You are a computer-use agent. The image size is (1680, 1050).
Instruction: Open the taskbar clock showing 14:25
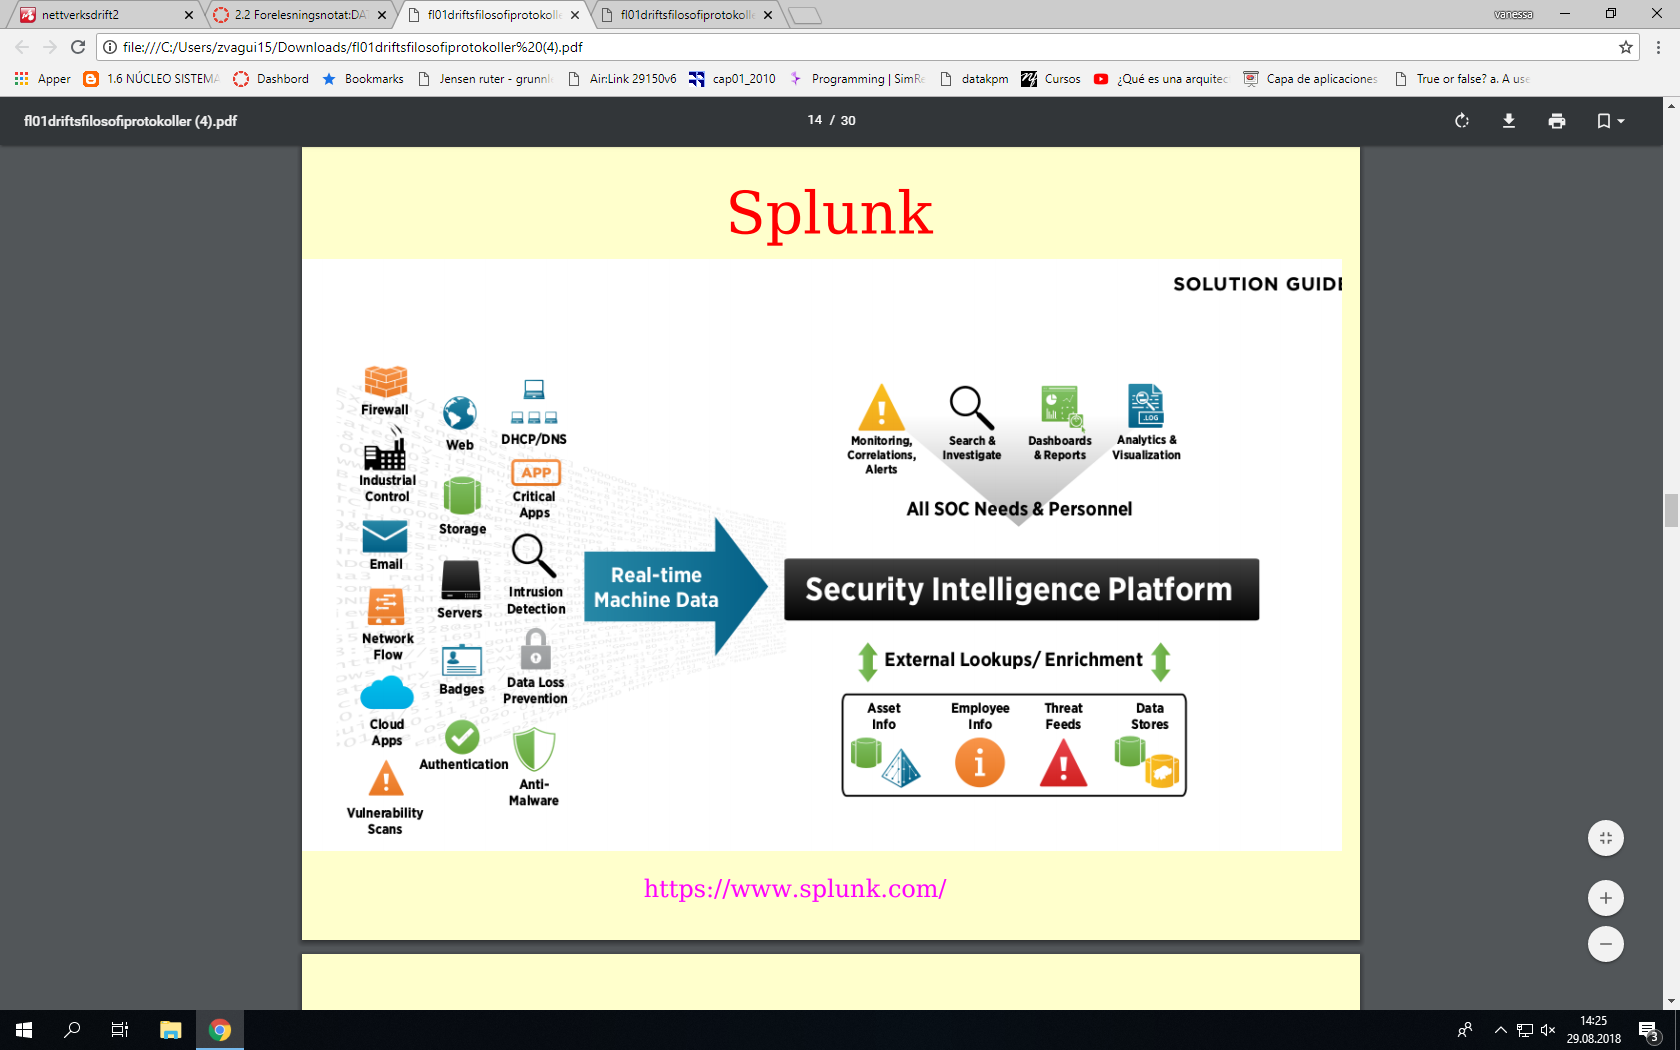click(1594, 1030)
